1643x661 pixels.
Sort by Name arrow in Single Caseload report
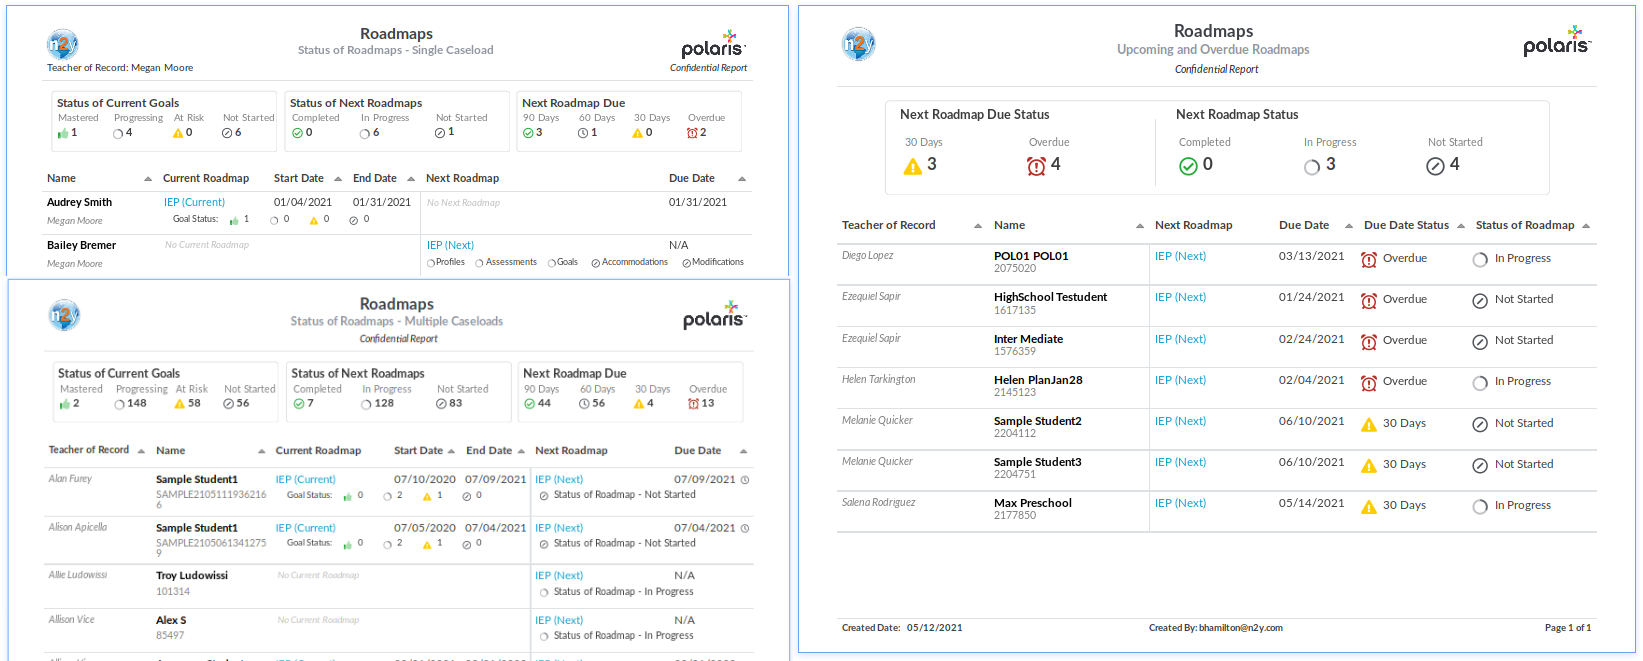(148, 179)
